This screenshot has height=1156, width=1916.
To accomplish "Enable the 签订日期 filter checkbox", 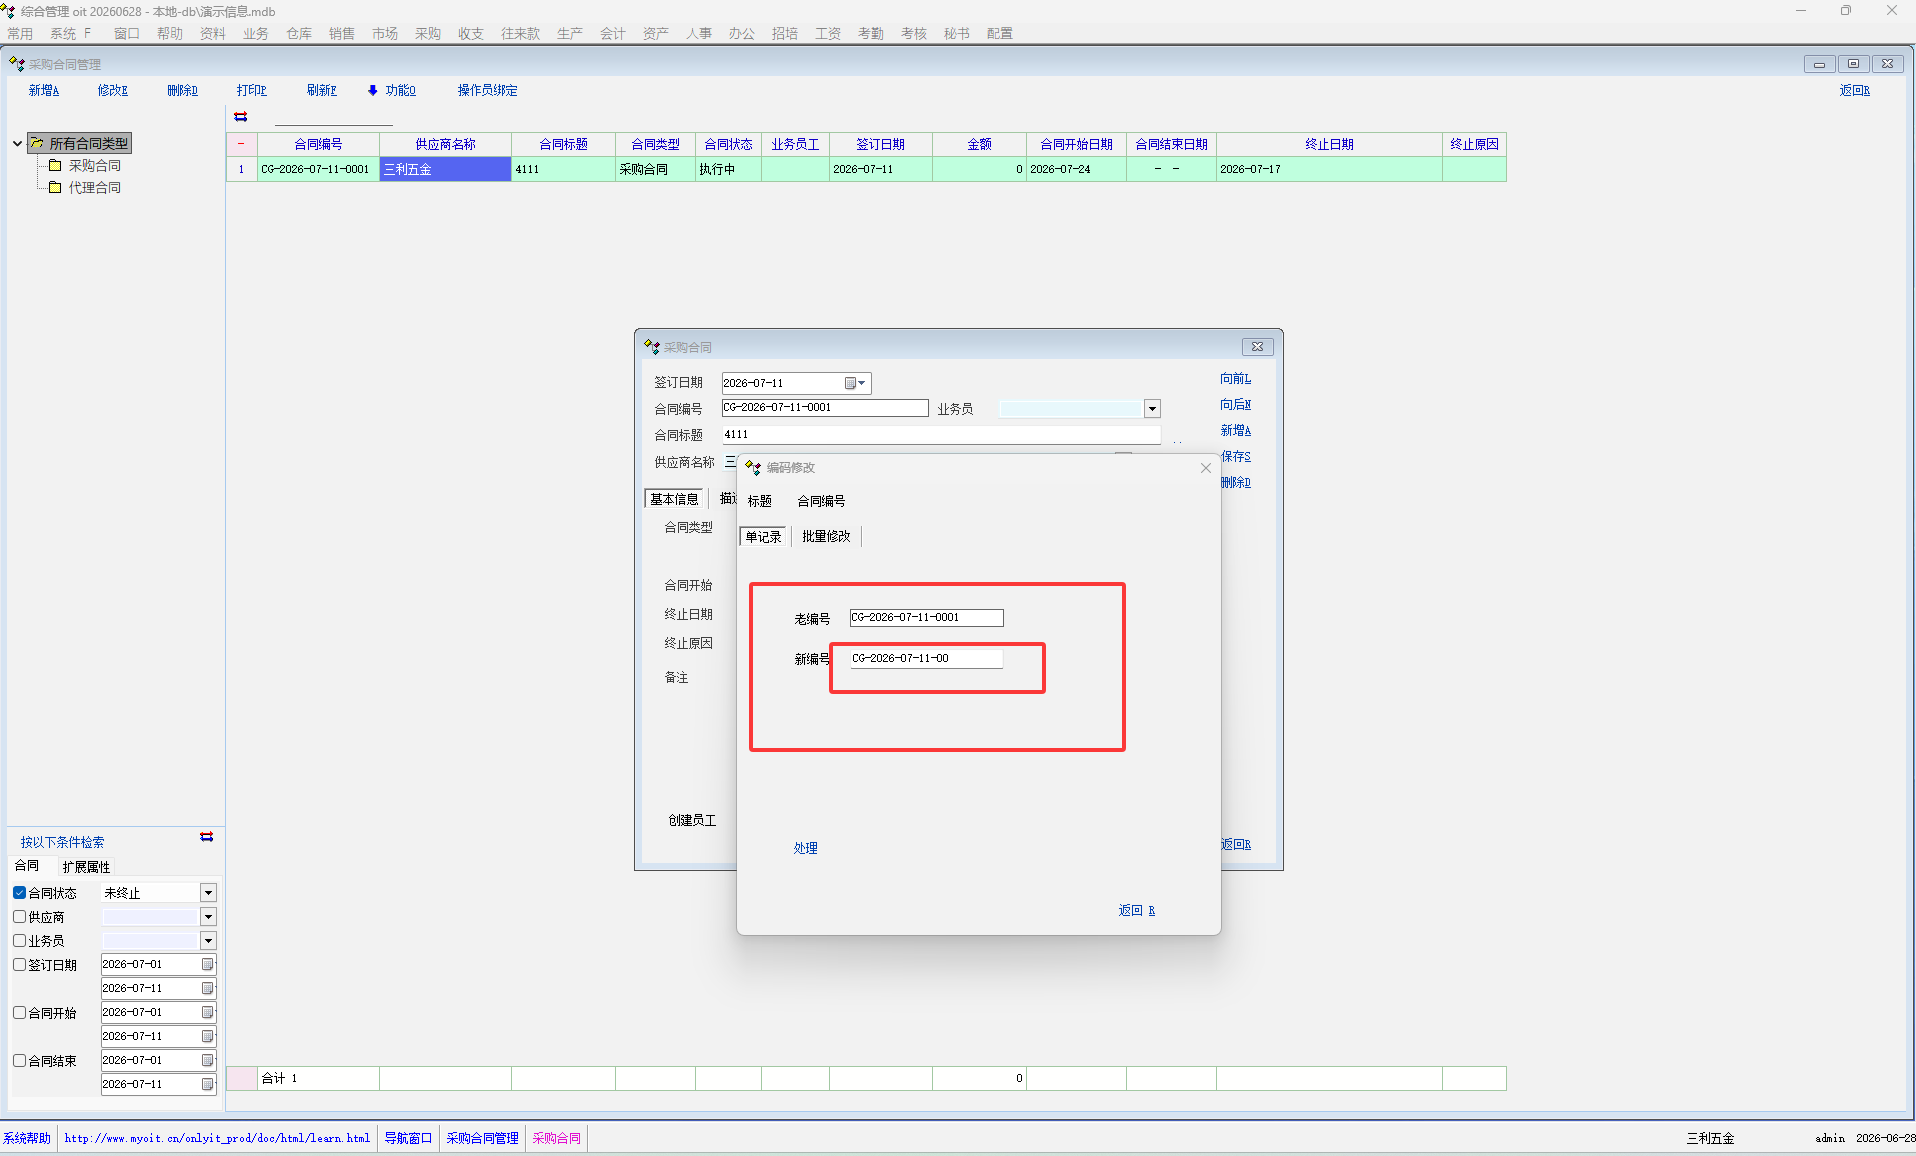I will 19,965.
